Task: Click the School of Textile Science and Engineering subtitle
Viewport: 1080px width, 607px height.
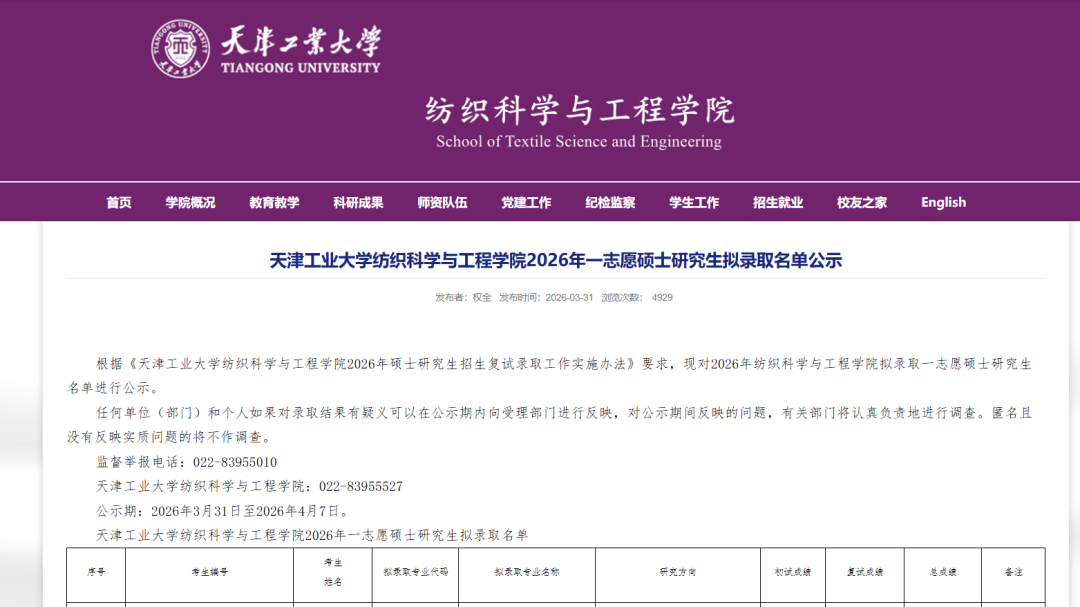Action: tap(579, 142)
